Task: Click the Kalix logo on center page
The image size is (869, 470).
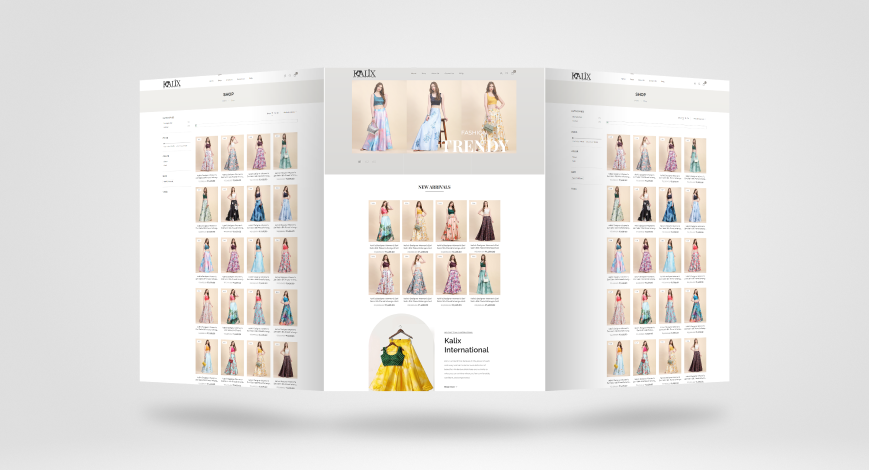Action: [x=364, y=73]
